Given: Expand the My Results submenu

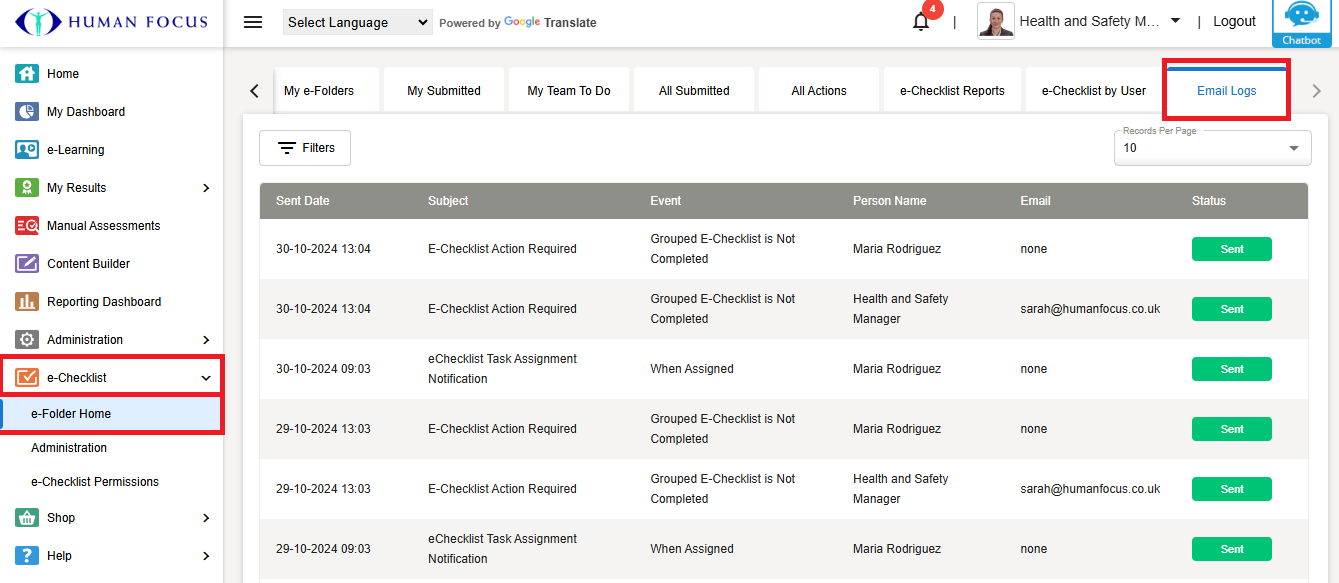Looking at the screenshot, I should click(x=206, y=188).
